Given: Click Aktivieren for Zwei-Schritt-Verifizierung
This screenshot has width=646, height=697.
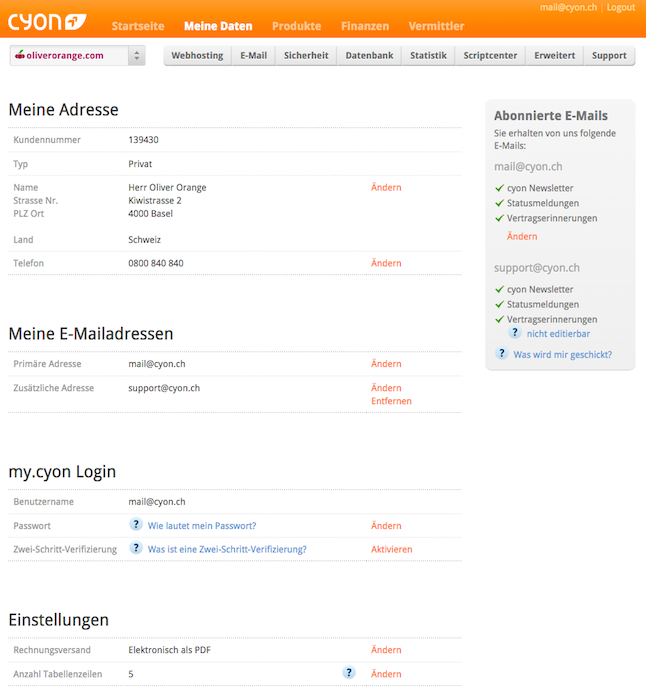Looking at the screenshot, I should tap(392, 549).
